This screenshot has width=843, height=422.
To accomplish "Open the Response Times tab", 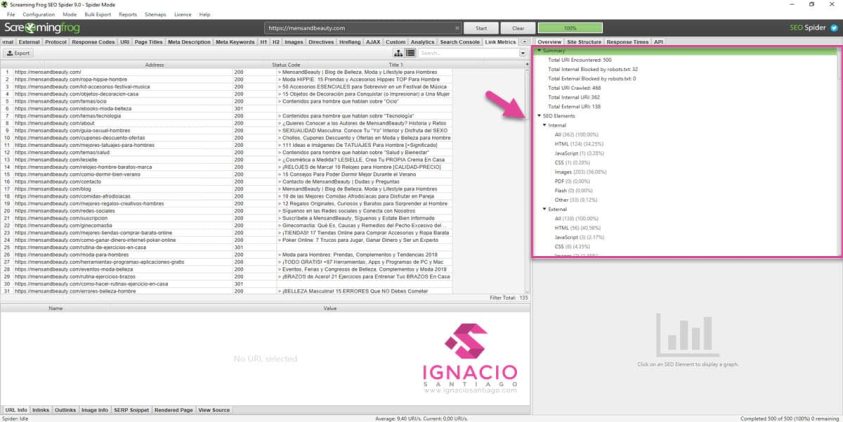I will pyautogui.click(x=627, y=42).
